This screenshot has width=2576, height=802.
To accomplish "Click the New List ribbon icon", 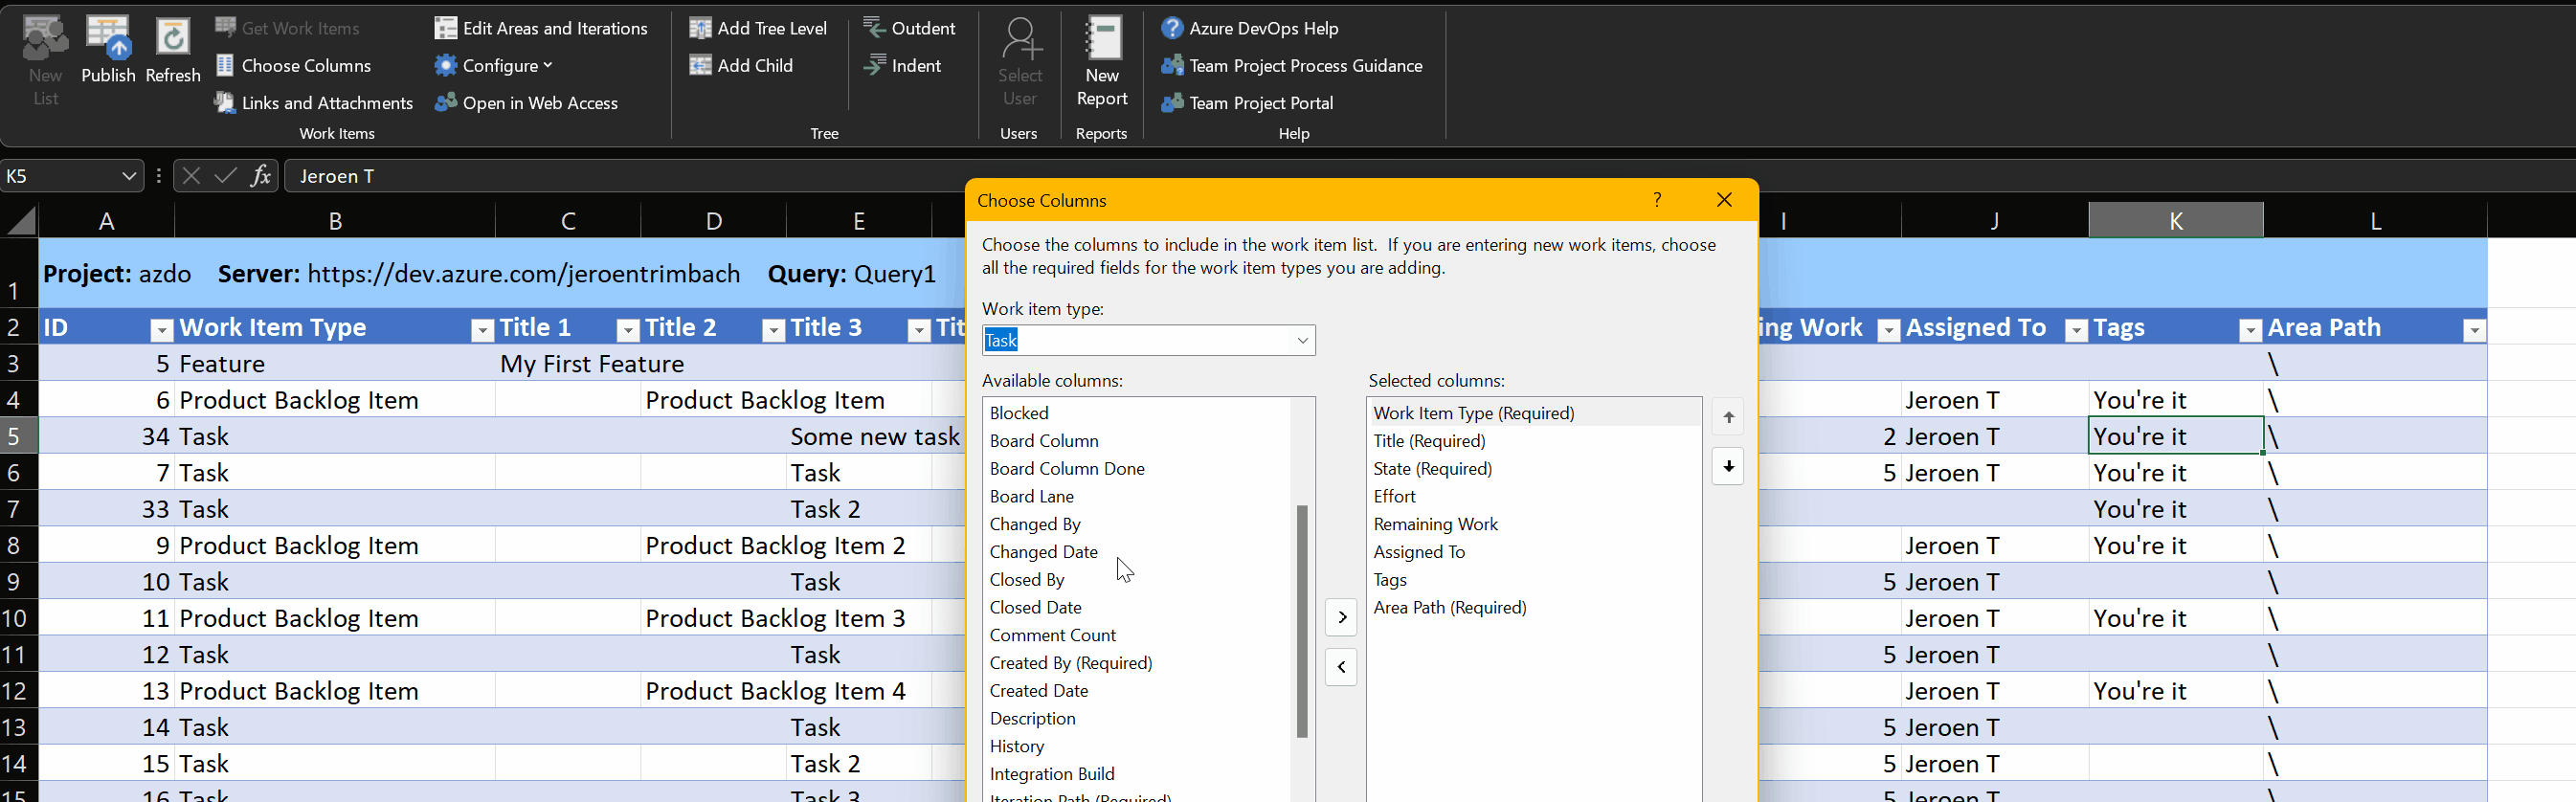I will pos(45,60).
